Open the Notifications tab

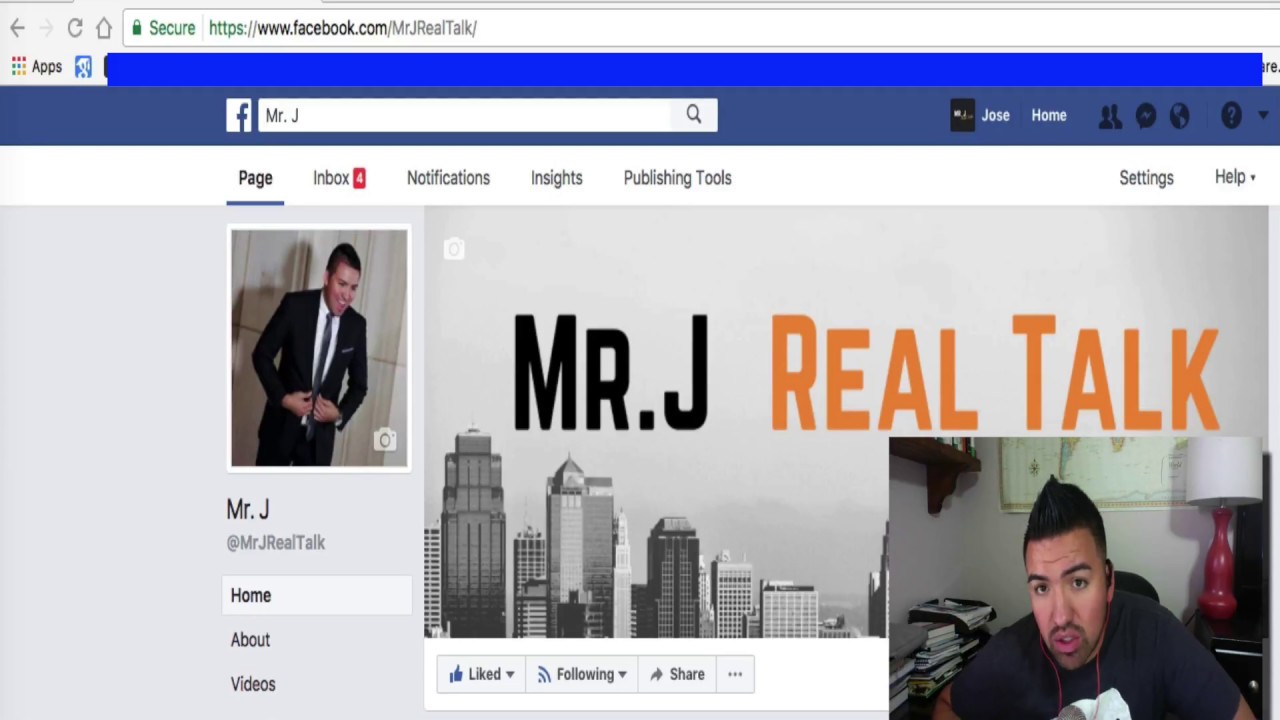(448, 178)
